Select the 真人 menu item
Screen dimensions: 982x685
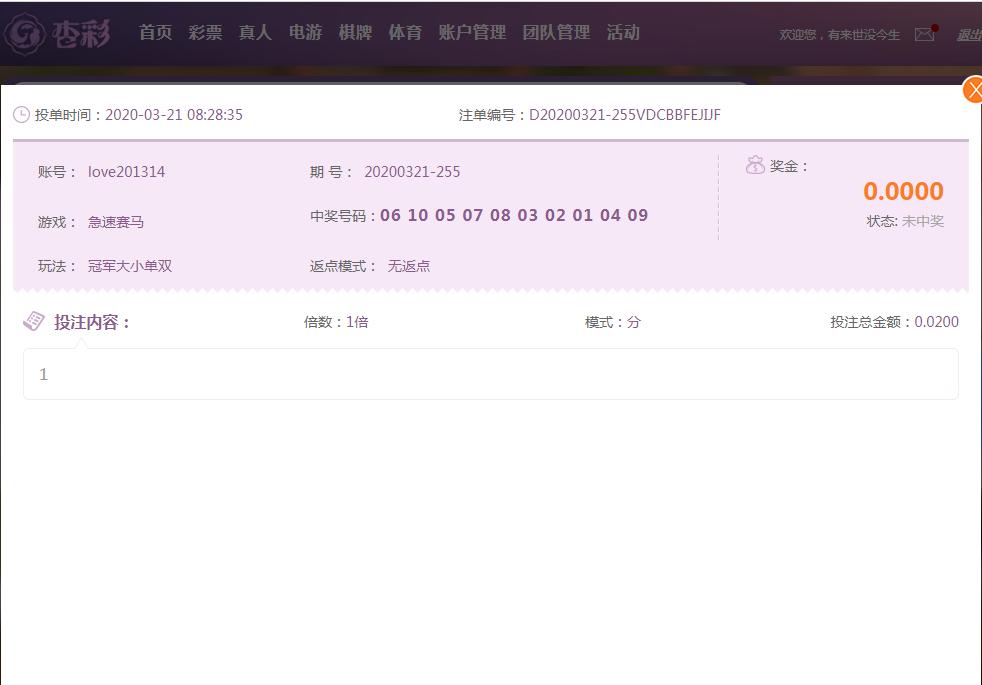255,33
